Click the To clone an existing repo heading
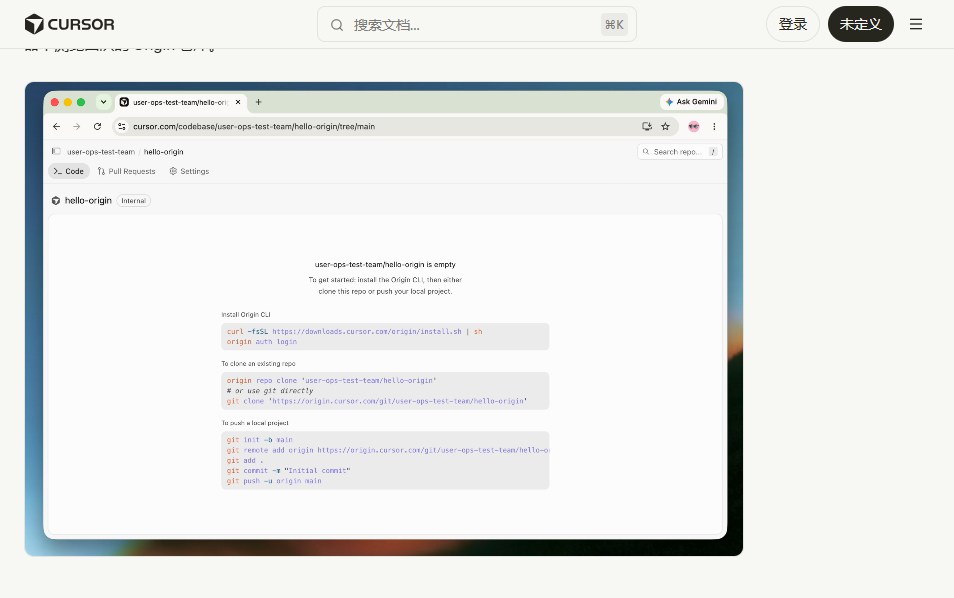The height and width of the screenshot is (598, 954). point(259,364)
